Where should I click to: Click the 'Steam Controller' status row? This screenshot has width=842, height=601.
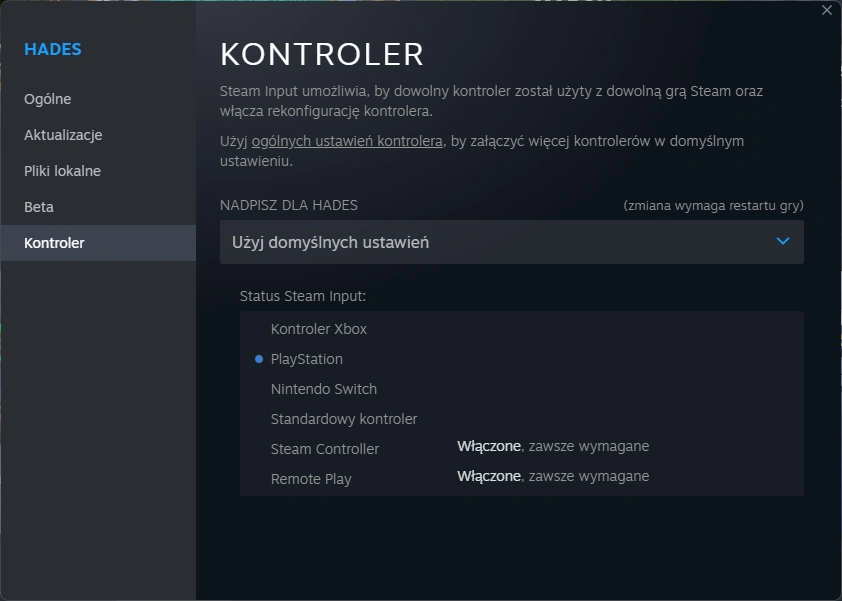(x=521, y=448)
